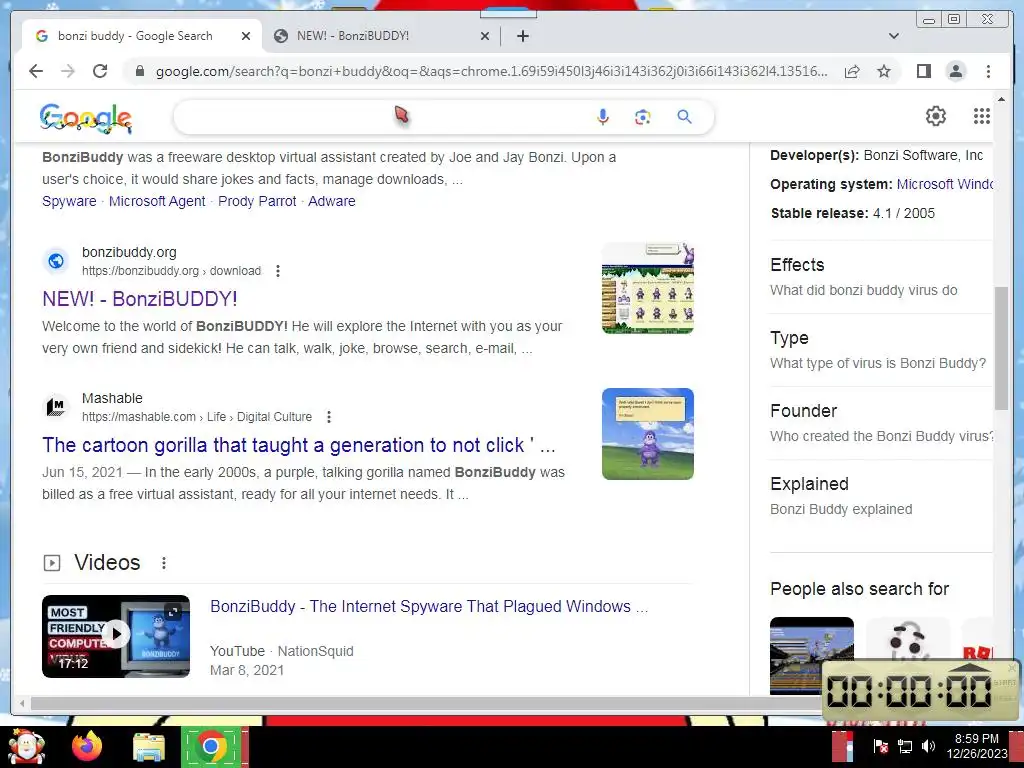Viewport: 1024px width, 768px height.
Task: Go to Google homepage via logo
Action: [86, 118]
